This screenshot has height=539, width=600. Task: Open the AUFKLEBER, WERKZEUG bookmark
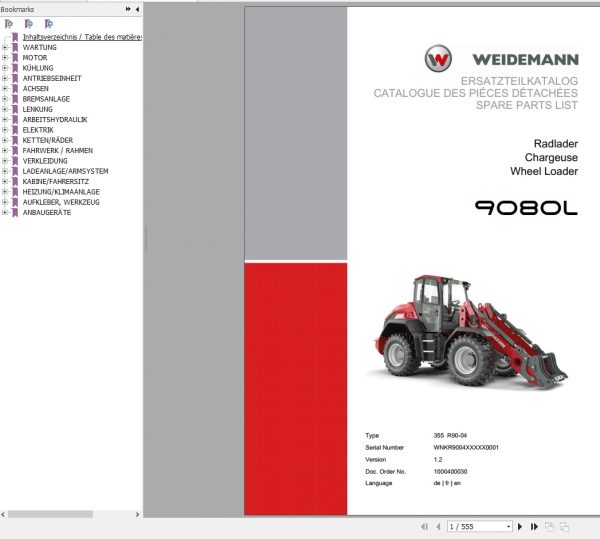(x=61, y=202)
